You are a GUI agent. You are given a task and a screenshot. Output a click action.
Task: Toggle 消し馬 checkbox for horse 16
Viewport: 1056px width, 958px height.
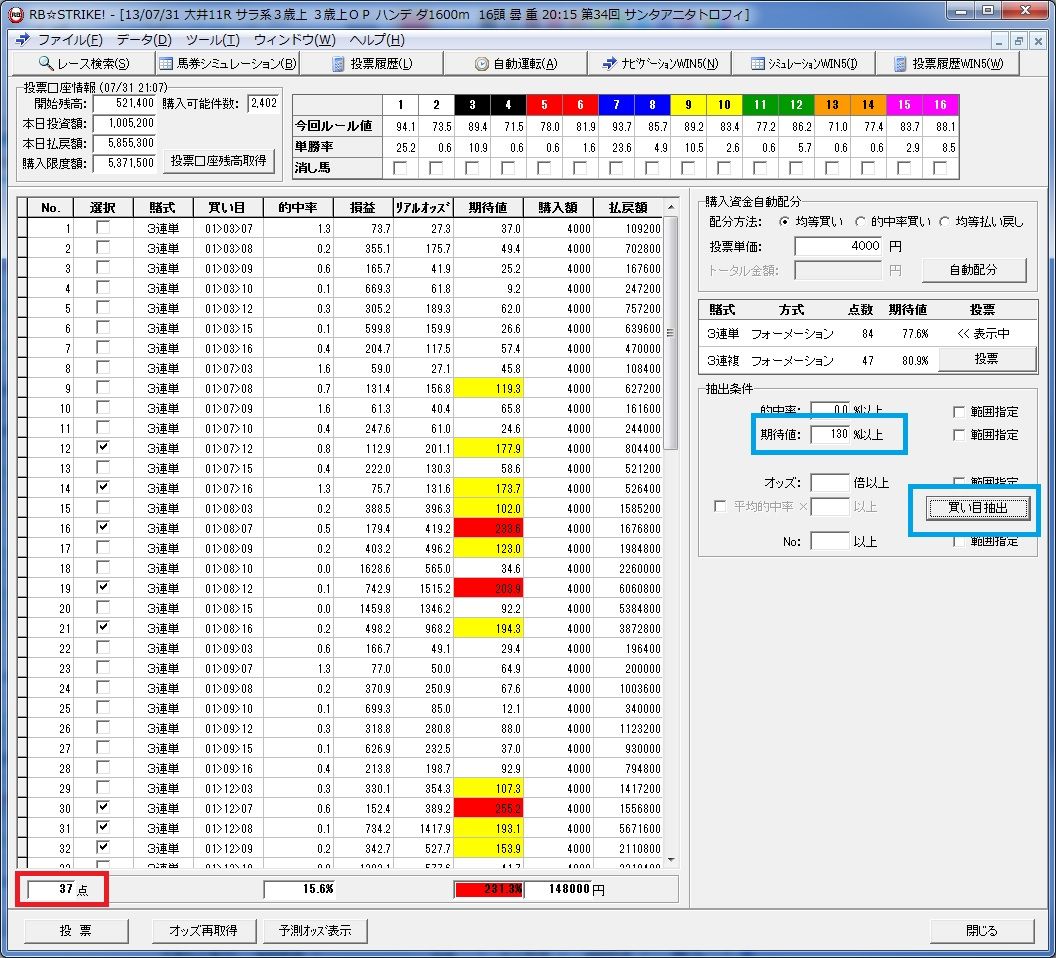pos(940,168)
